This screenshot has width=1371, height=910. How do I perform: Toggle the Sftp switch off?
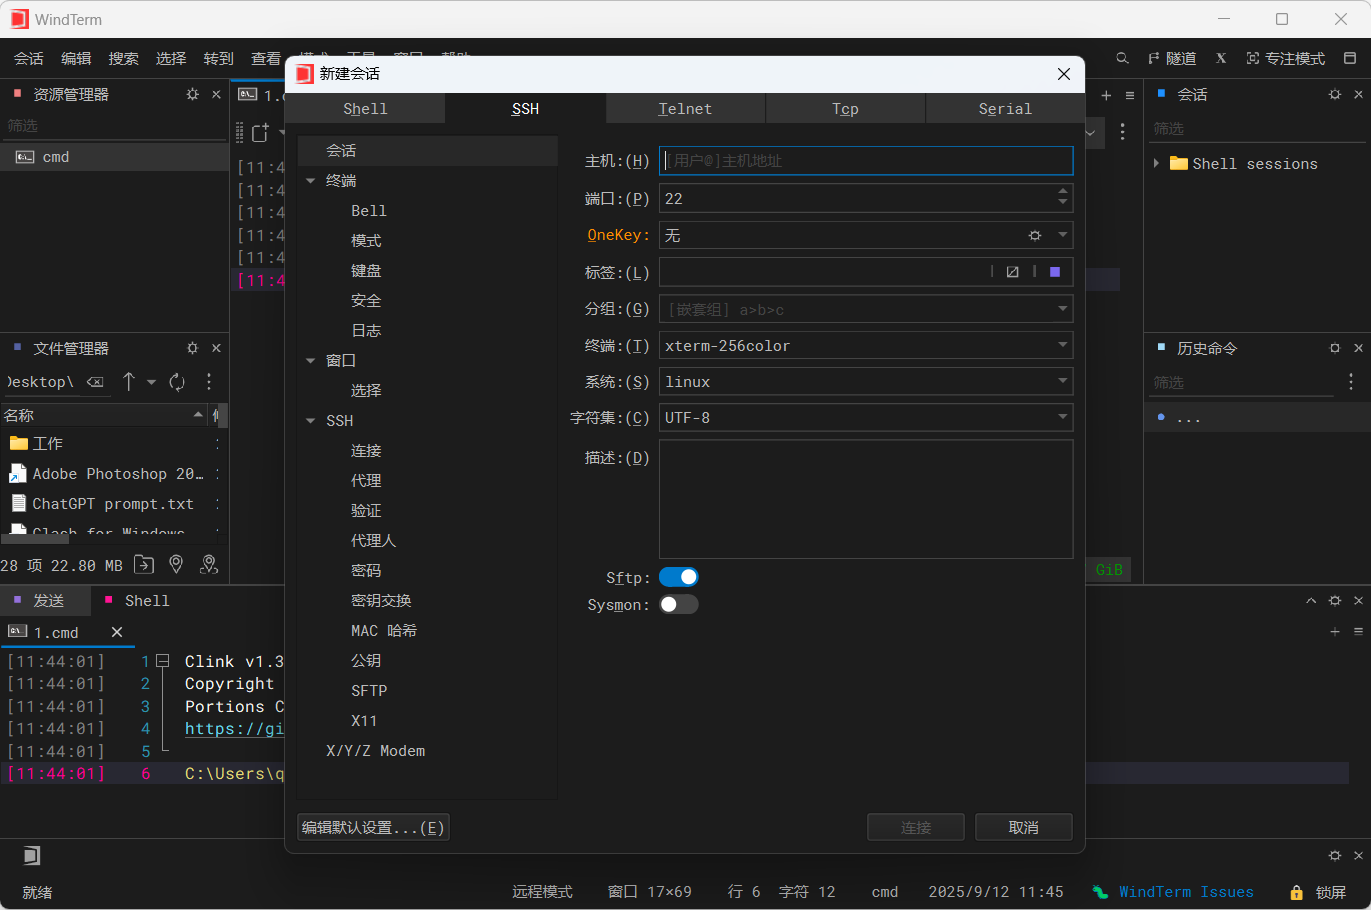679,577
